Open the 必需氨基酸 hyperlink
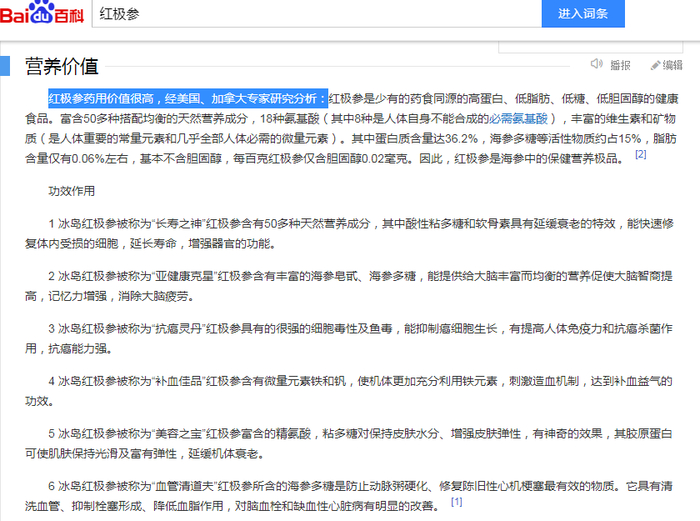The image size is (700, 521). click(518, 118)
